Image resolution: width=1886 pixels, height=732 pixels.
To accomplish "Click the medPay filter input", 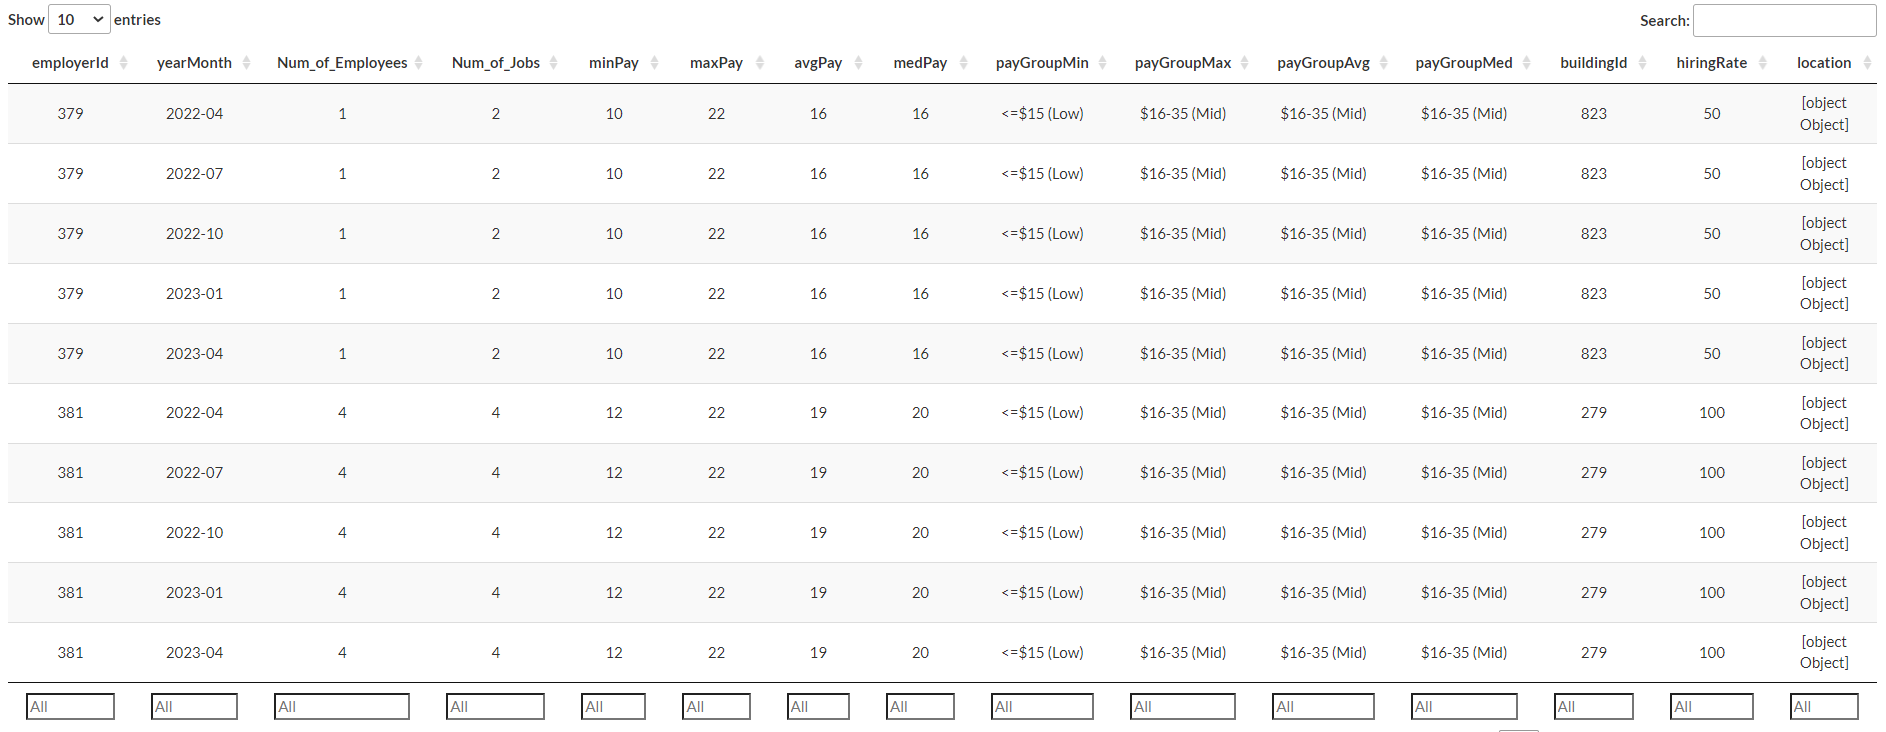I will tap(920, 707).
